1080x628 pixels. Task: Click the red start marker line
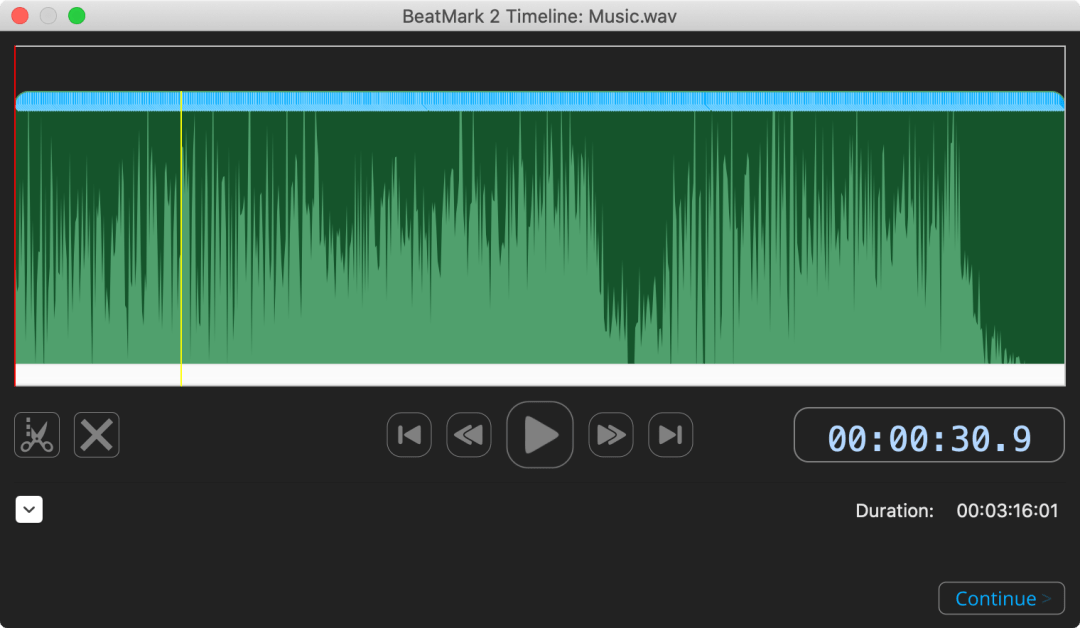pos(15,216)
